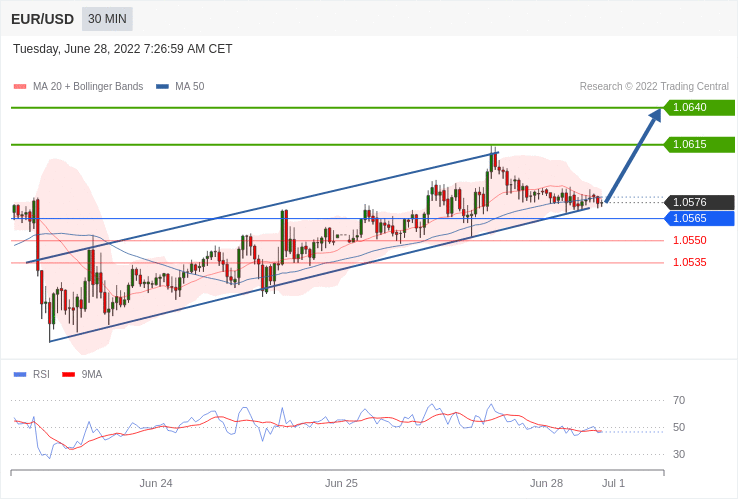Screen dimensions: 738x500
Task: Select the EUR/USD symbol title
Action: pos(42,19)
